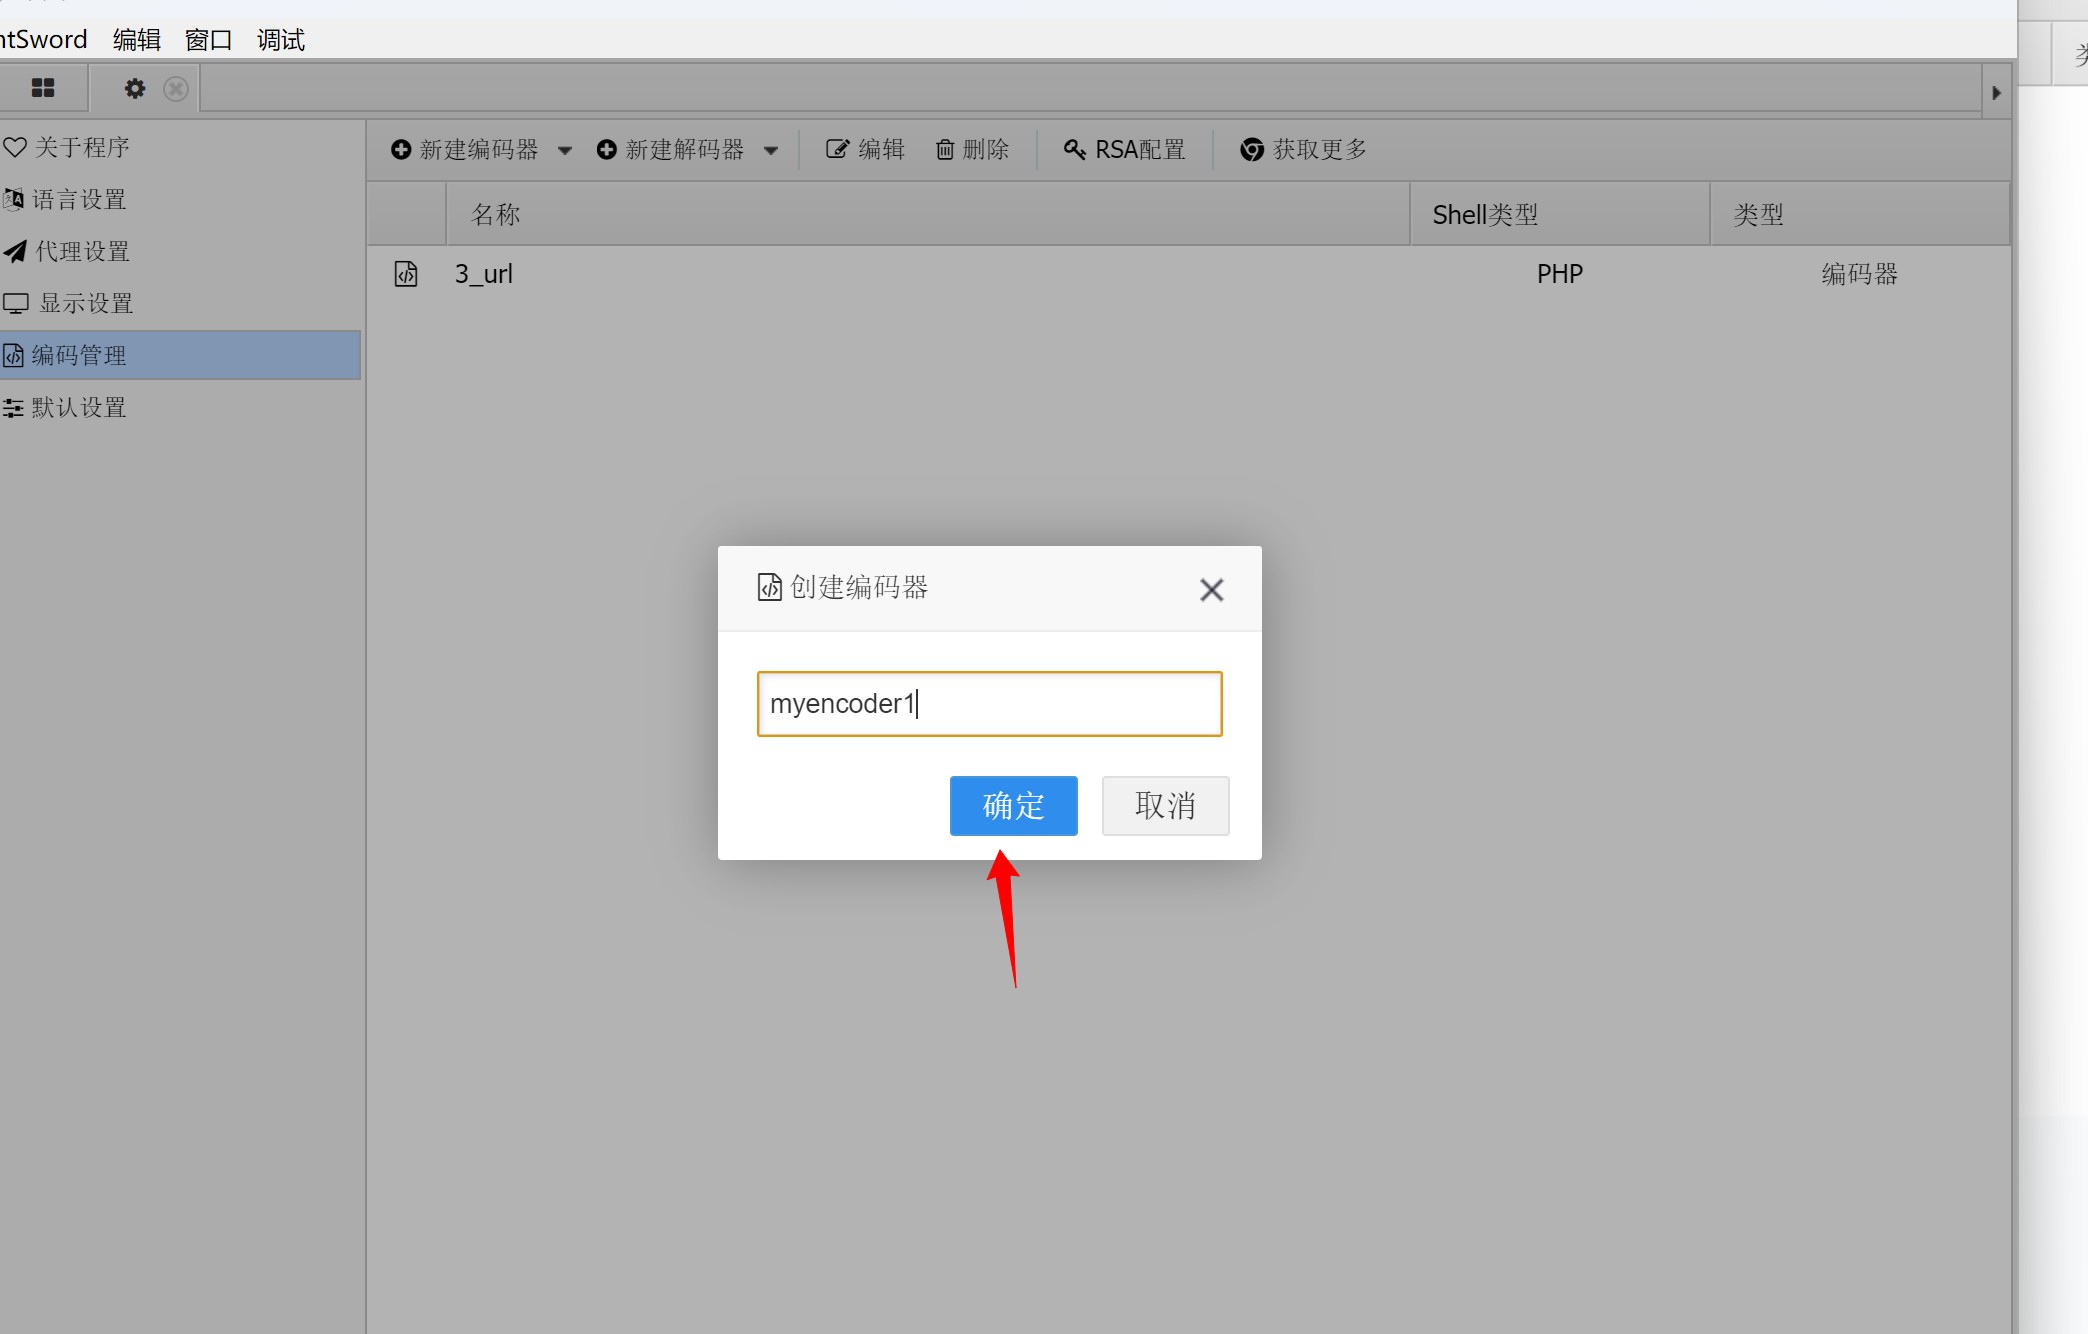Screen dimensions: 2088x1334
Task: Open the 关于程序 heart item
Action: [70, 148]
